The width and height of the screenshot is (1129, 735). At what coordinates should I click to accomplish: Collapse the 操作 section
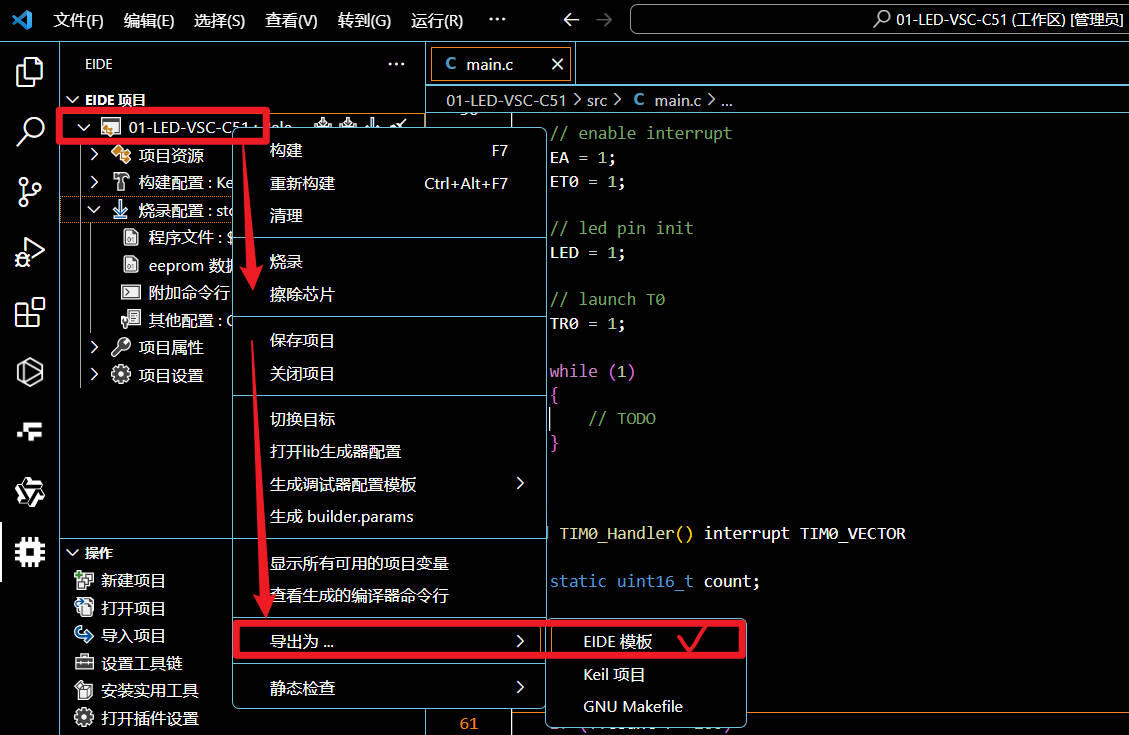point(72,553)
